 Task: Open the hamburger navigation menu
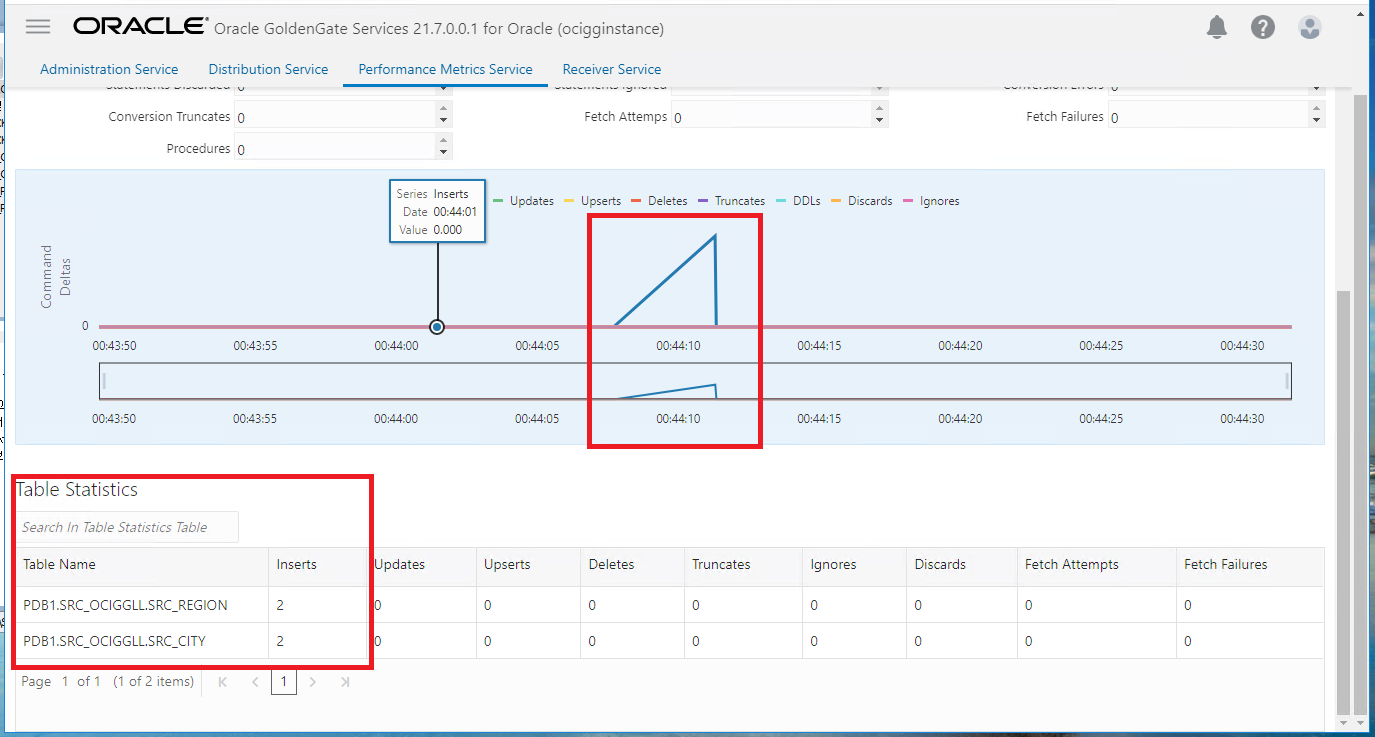38,27
